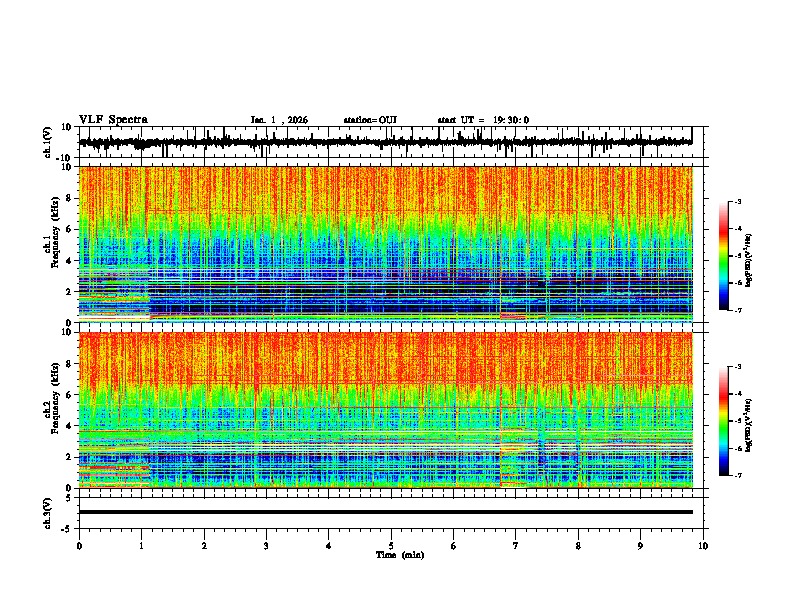This screenshot has height=612, width=792.
Task: Click the ch.3(V) flat black trace
Action: pos(385,512)
